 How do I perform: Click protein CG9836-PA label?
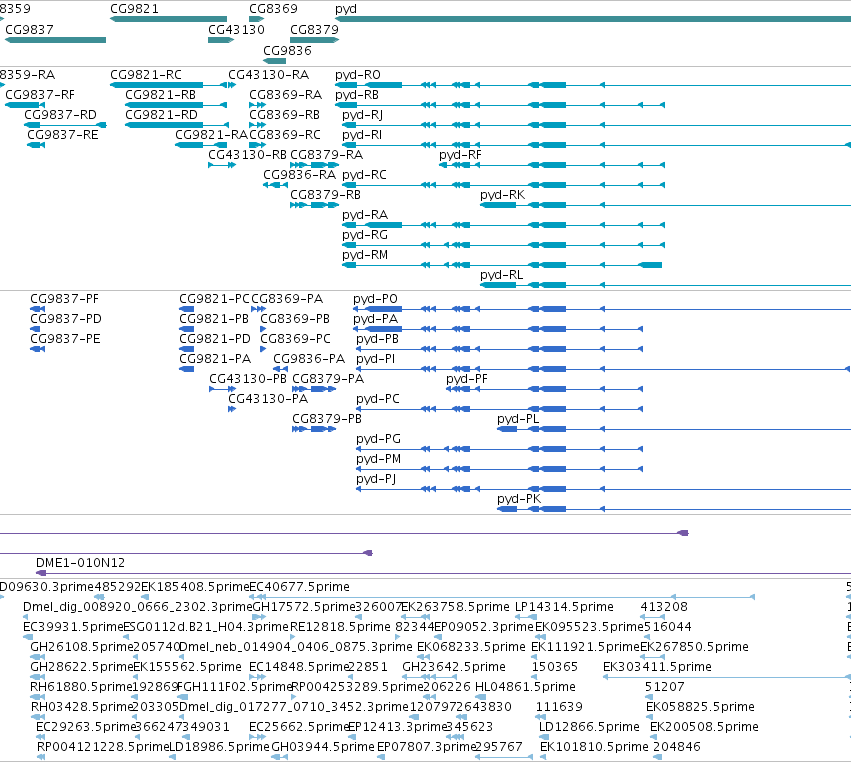pos(309,359)
